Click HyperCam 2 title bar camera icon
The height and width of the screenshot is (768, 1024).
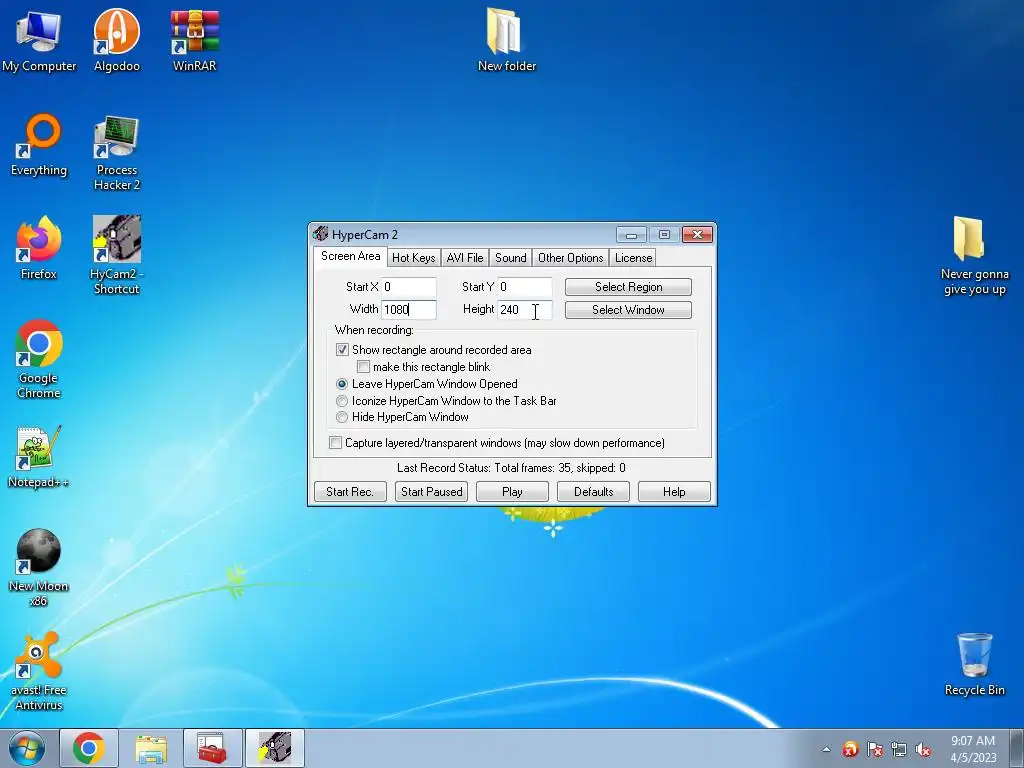[x=320, y=234]
